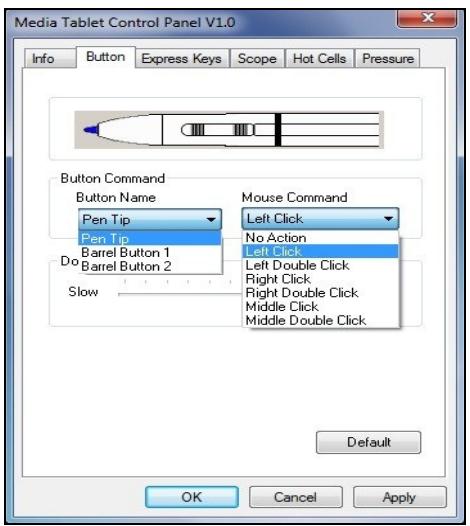Open the Hot Cells tab

coord(319,59)
